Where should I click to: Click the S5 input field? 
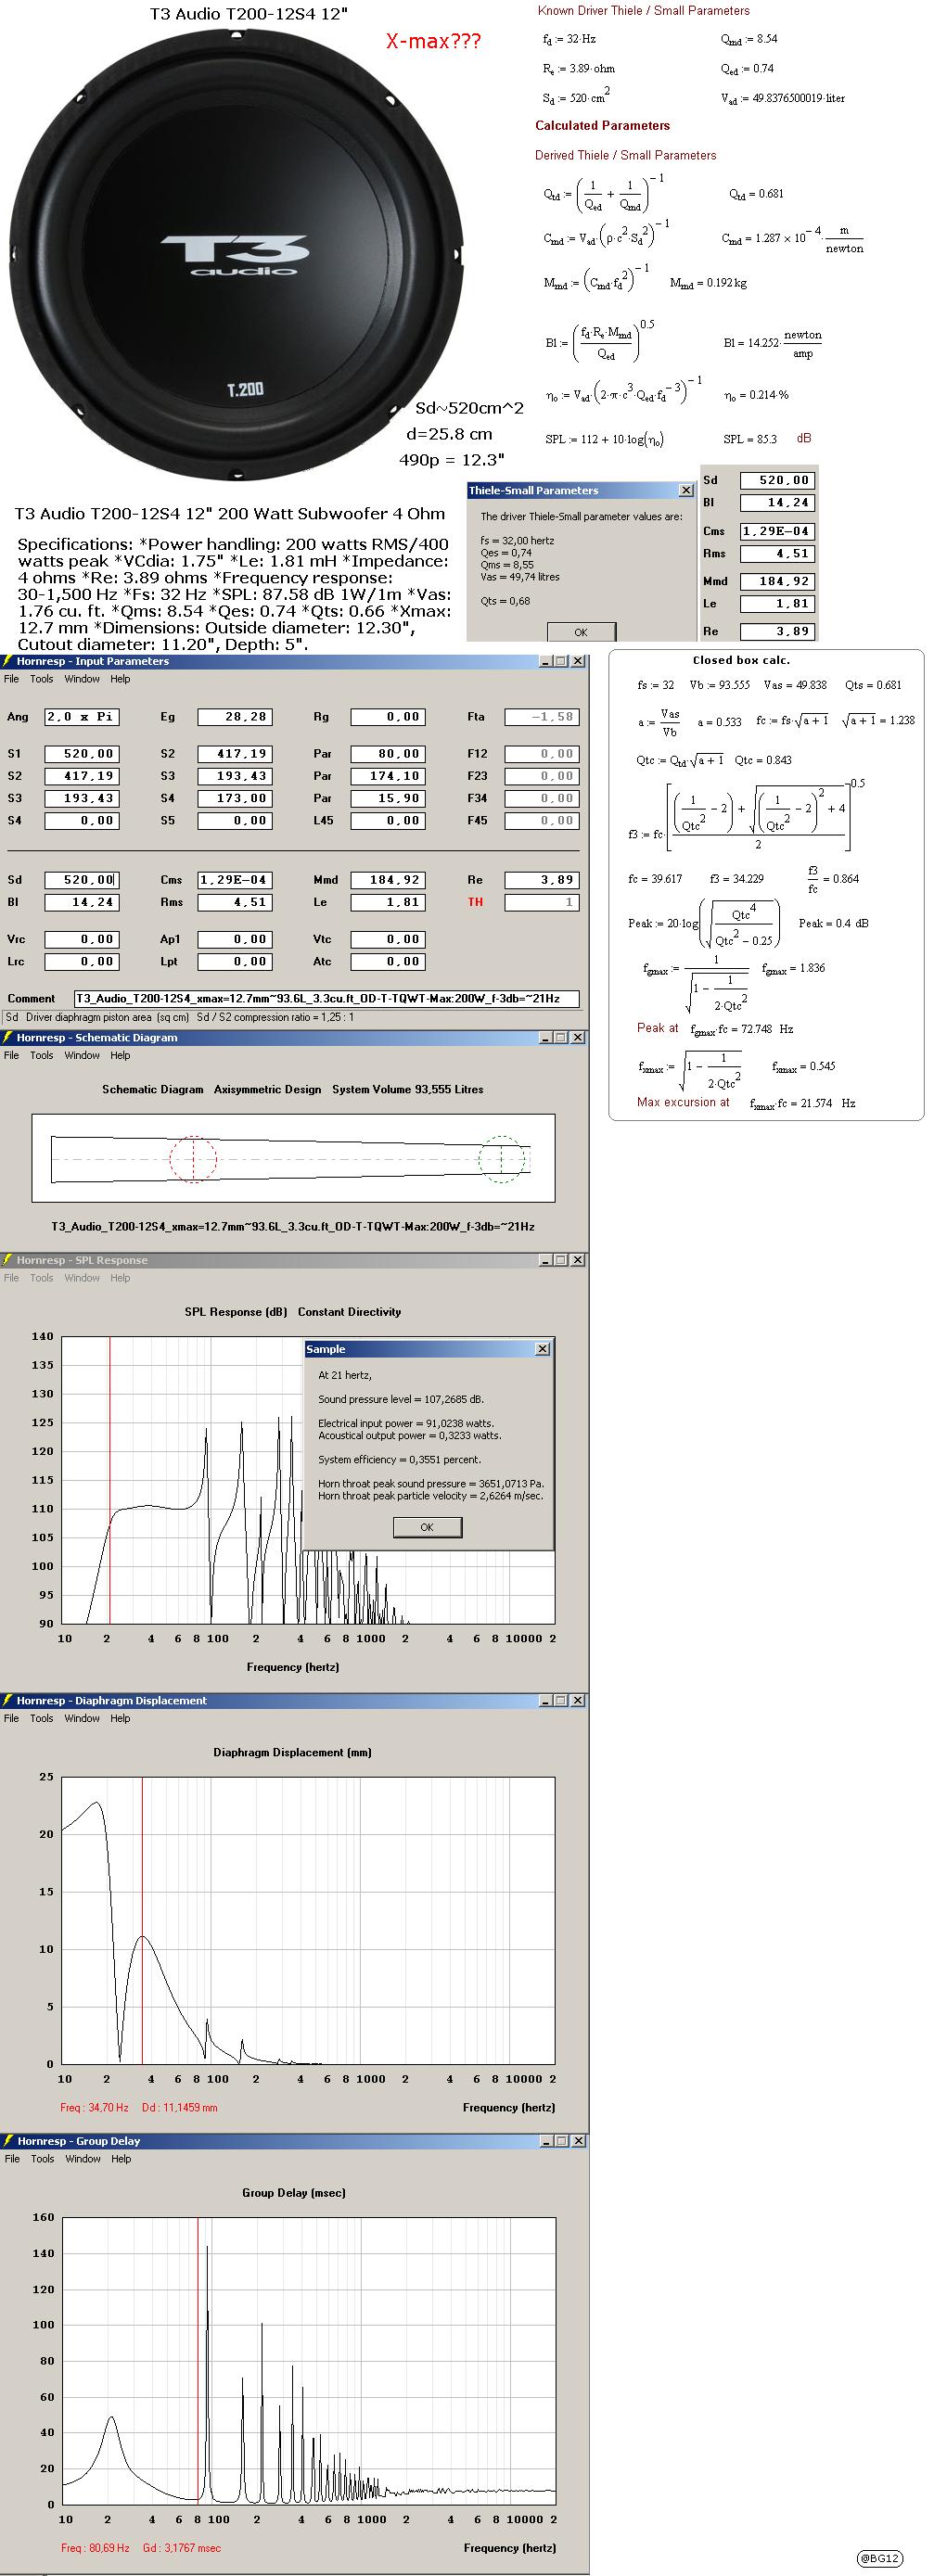pyautogui.click(x=235, y=820)
